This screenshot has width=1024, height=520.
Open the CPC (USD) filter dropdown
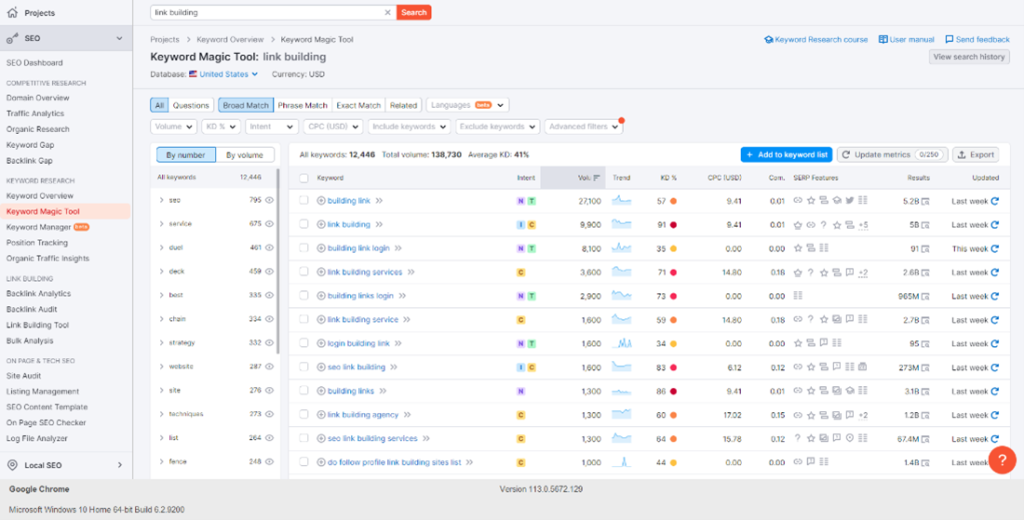(x=333, y=127)
